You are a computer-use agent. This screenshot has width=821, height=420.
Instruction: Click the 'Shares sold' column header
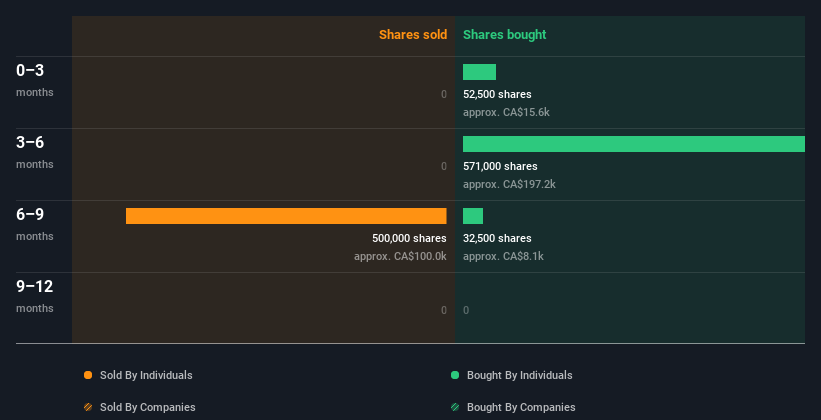(x=413, y=35)
